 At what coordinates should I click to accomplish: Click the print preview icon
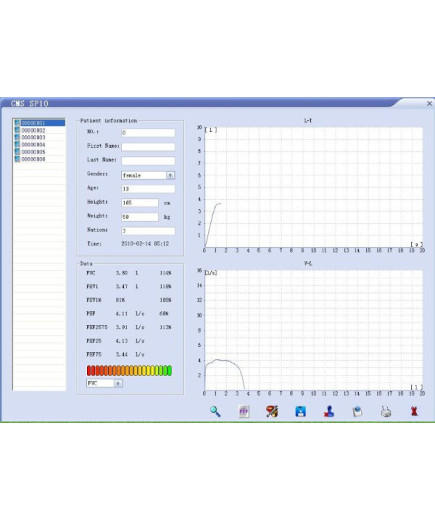pyautogui.click(x=357, y=411)
